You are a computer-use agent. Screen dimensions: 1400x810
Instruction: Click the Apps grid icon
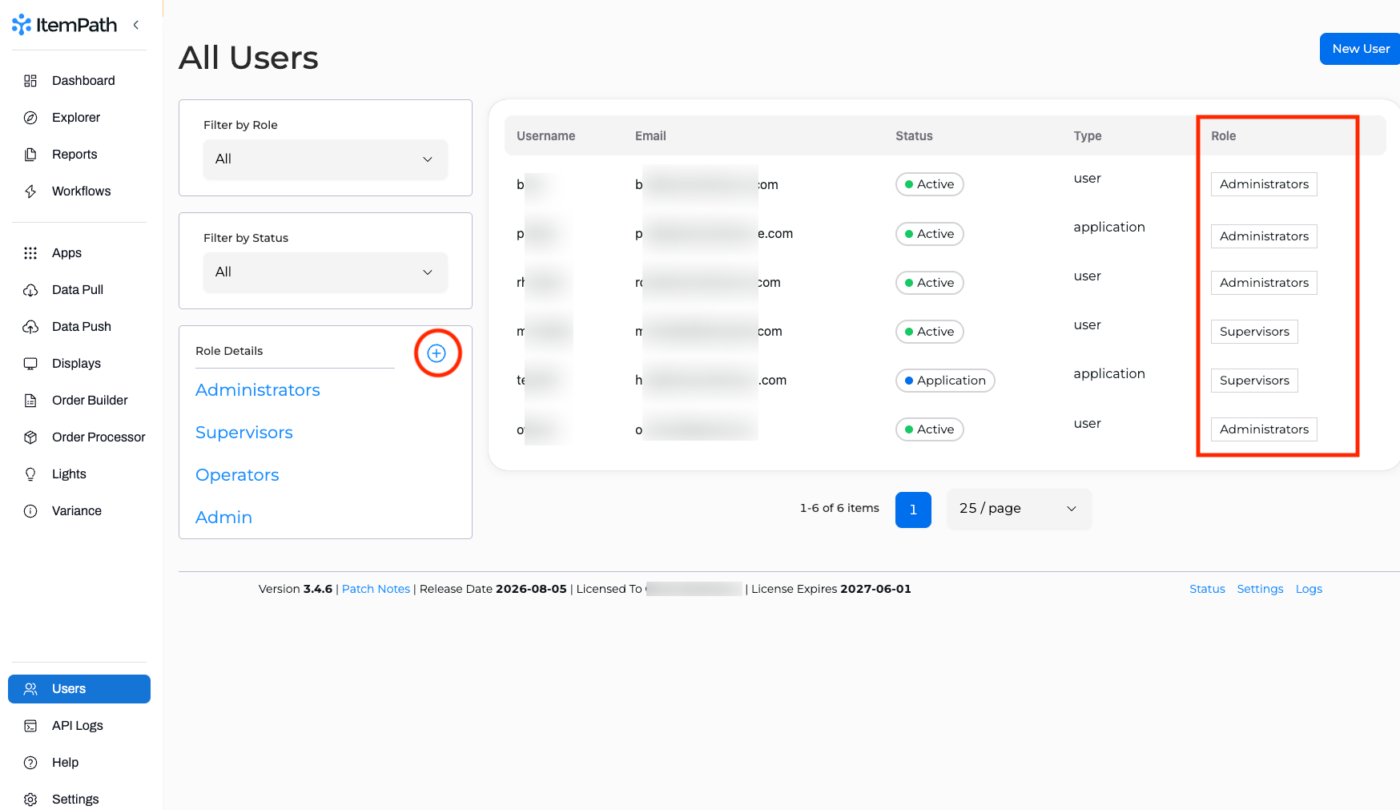(30, 254)
